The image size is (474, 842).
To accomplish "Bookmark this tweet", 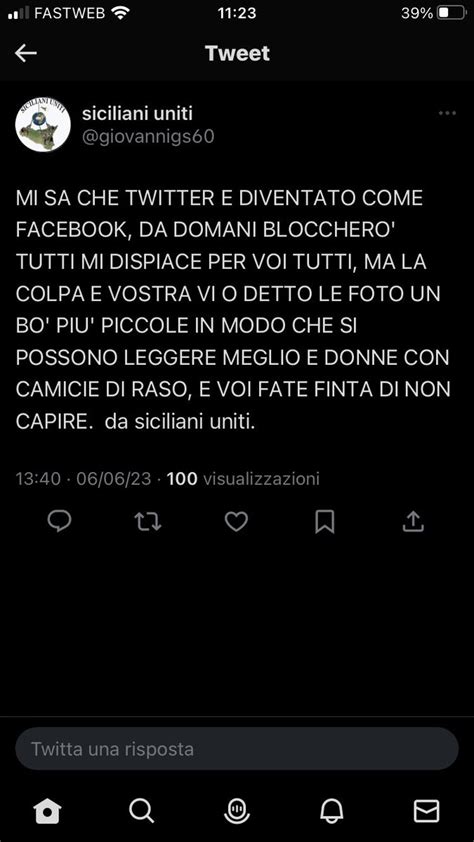I will [x=325, y=521].
